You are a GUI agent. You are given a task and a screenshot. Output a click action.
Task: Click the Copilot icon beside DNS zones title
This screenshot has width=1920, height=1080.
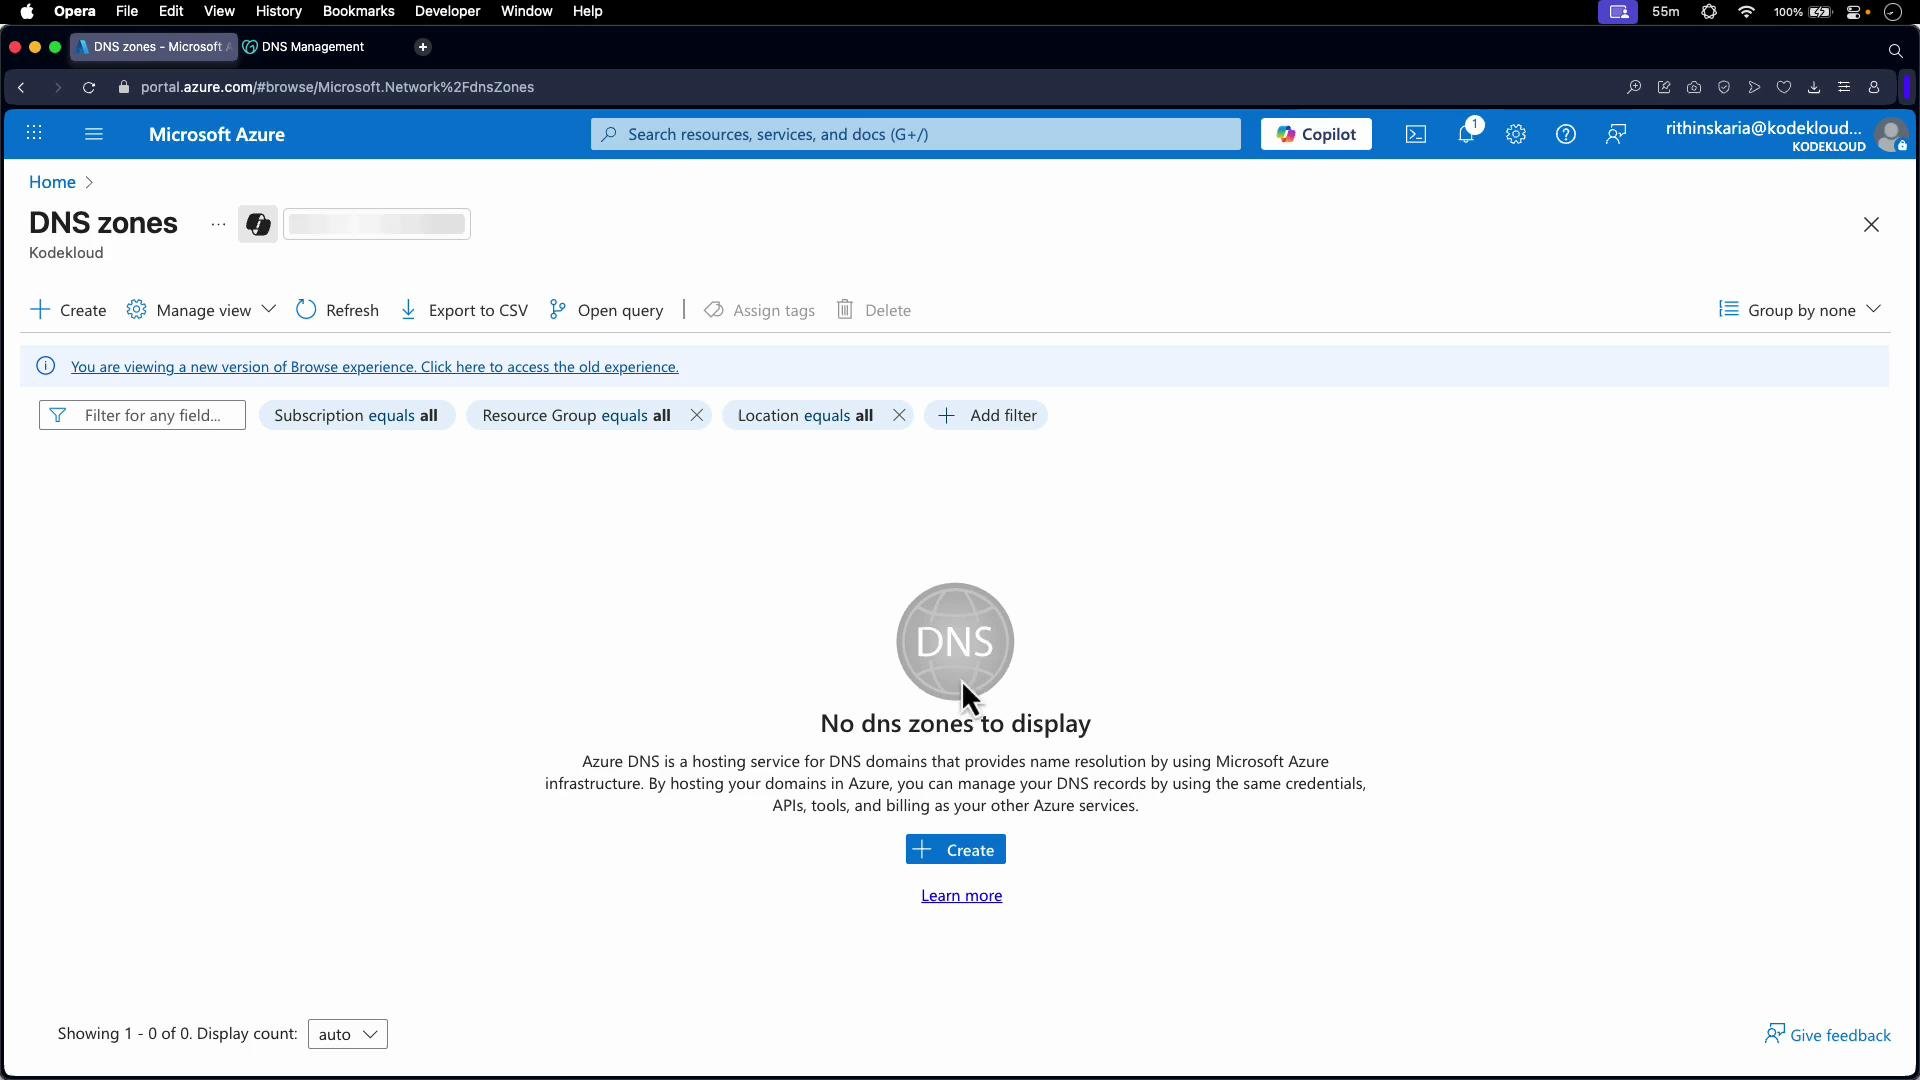258,224
